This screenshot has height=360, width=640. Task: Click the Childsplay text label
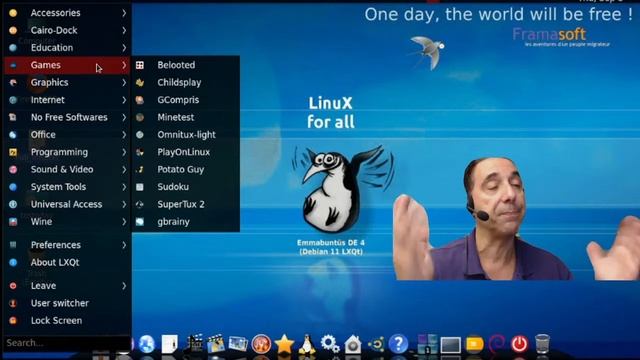pos(179,82)
